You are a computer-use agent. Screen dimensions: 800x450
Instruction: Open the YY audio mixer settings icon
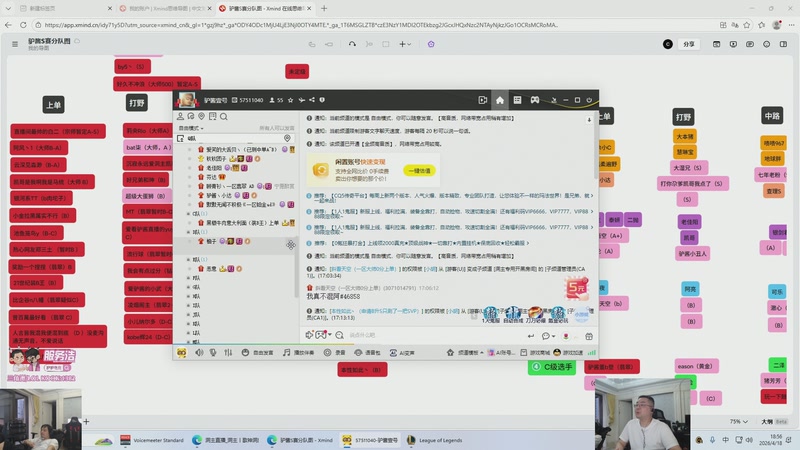228,353
